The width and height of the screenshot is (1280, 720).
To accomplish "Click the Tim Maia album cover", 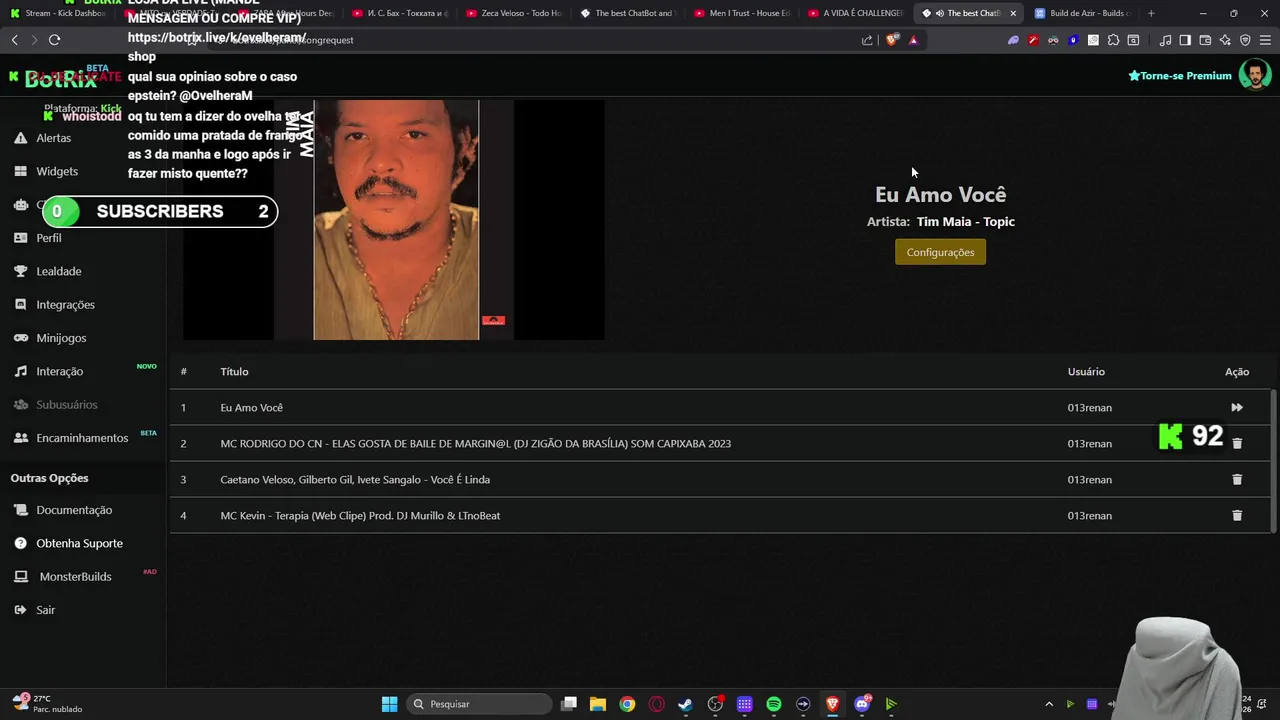I will [x=394, y=220].
